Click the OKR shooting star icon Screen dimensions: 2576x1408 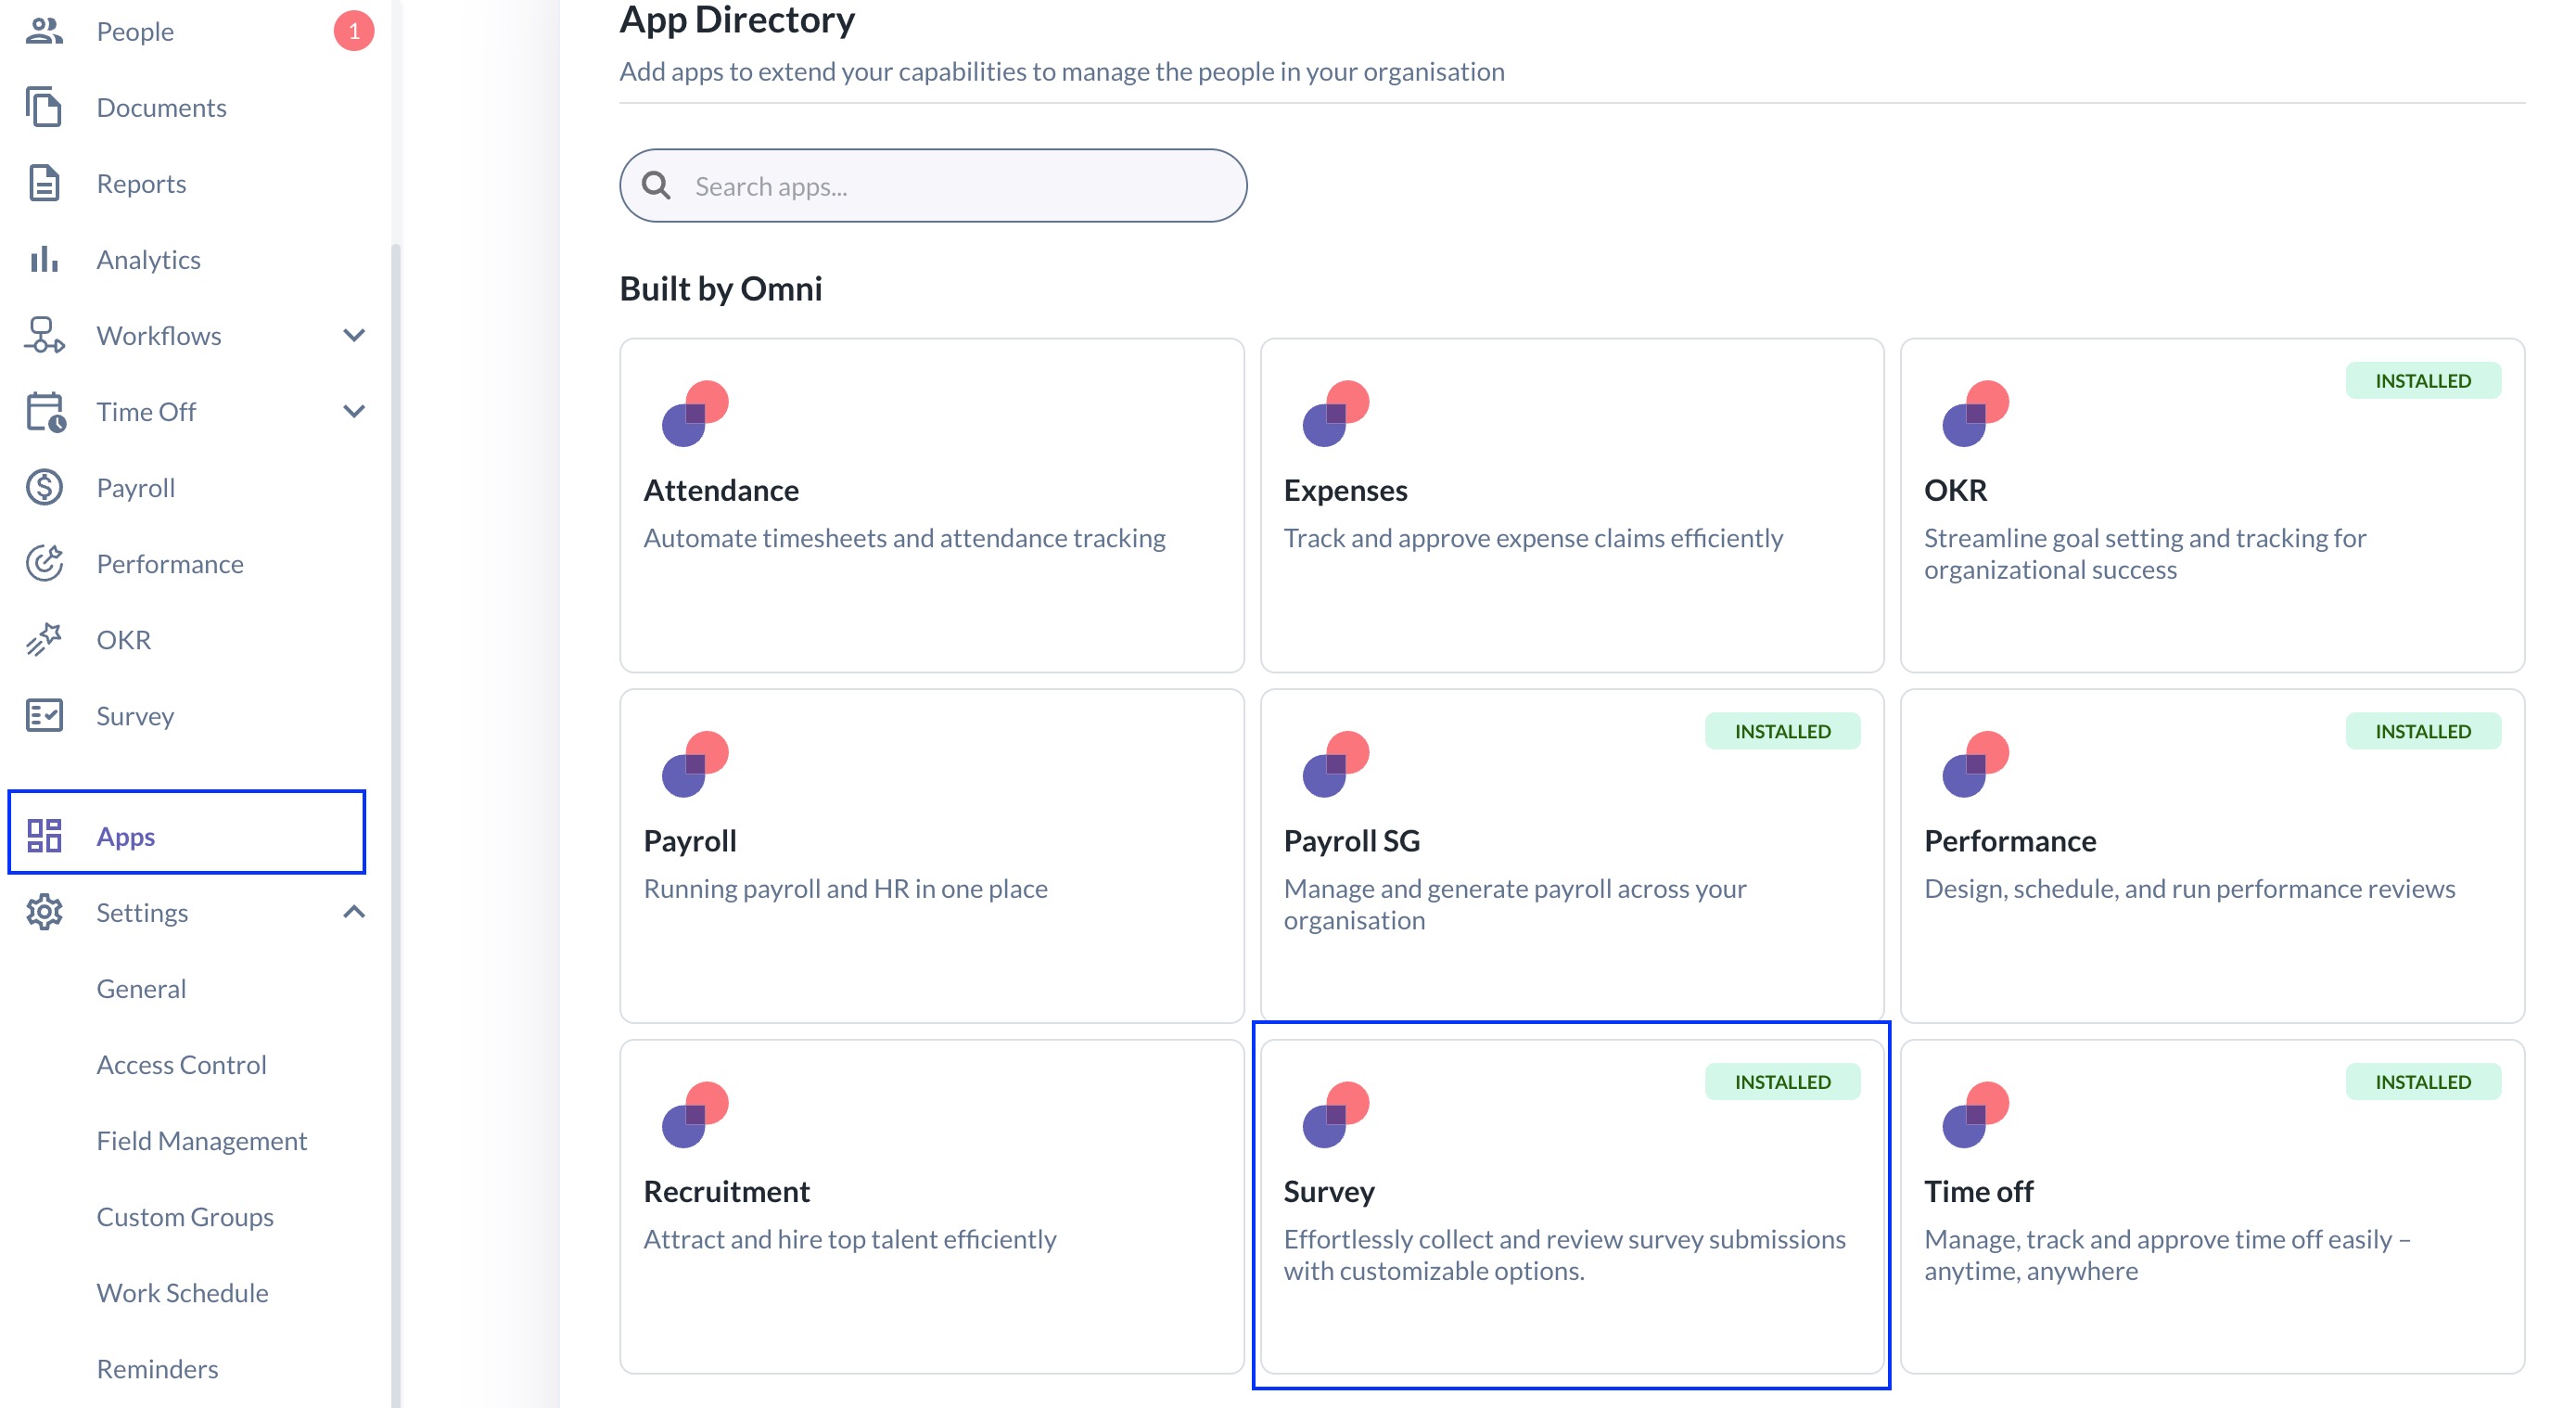coord(44,639)
